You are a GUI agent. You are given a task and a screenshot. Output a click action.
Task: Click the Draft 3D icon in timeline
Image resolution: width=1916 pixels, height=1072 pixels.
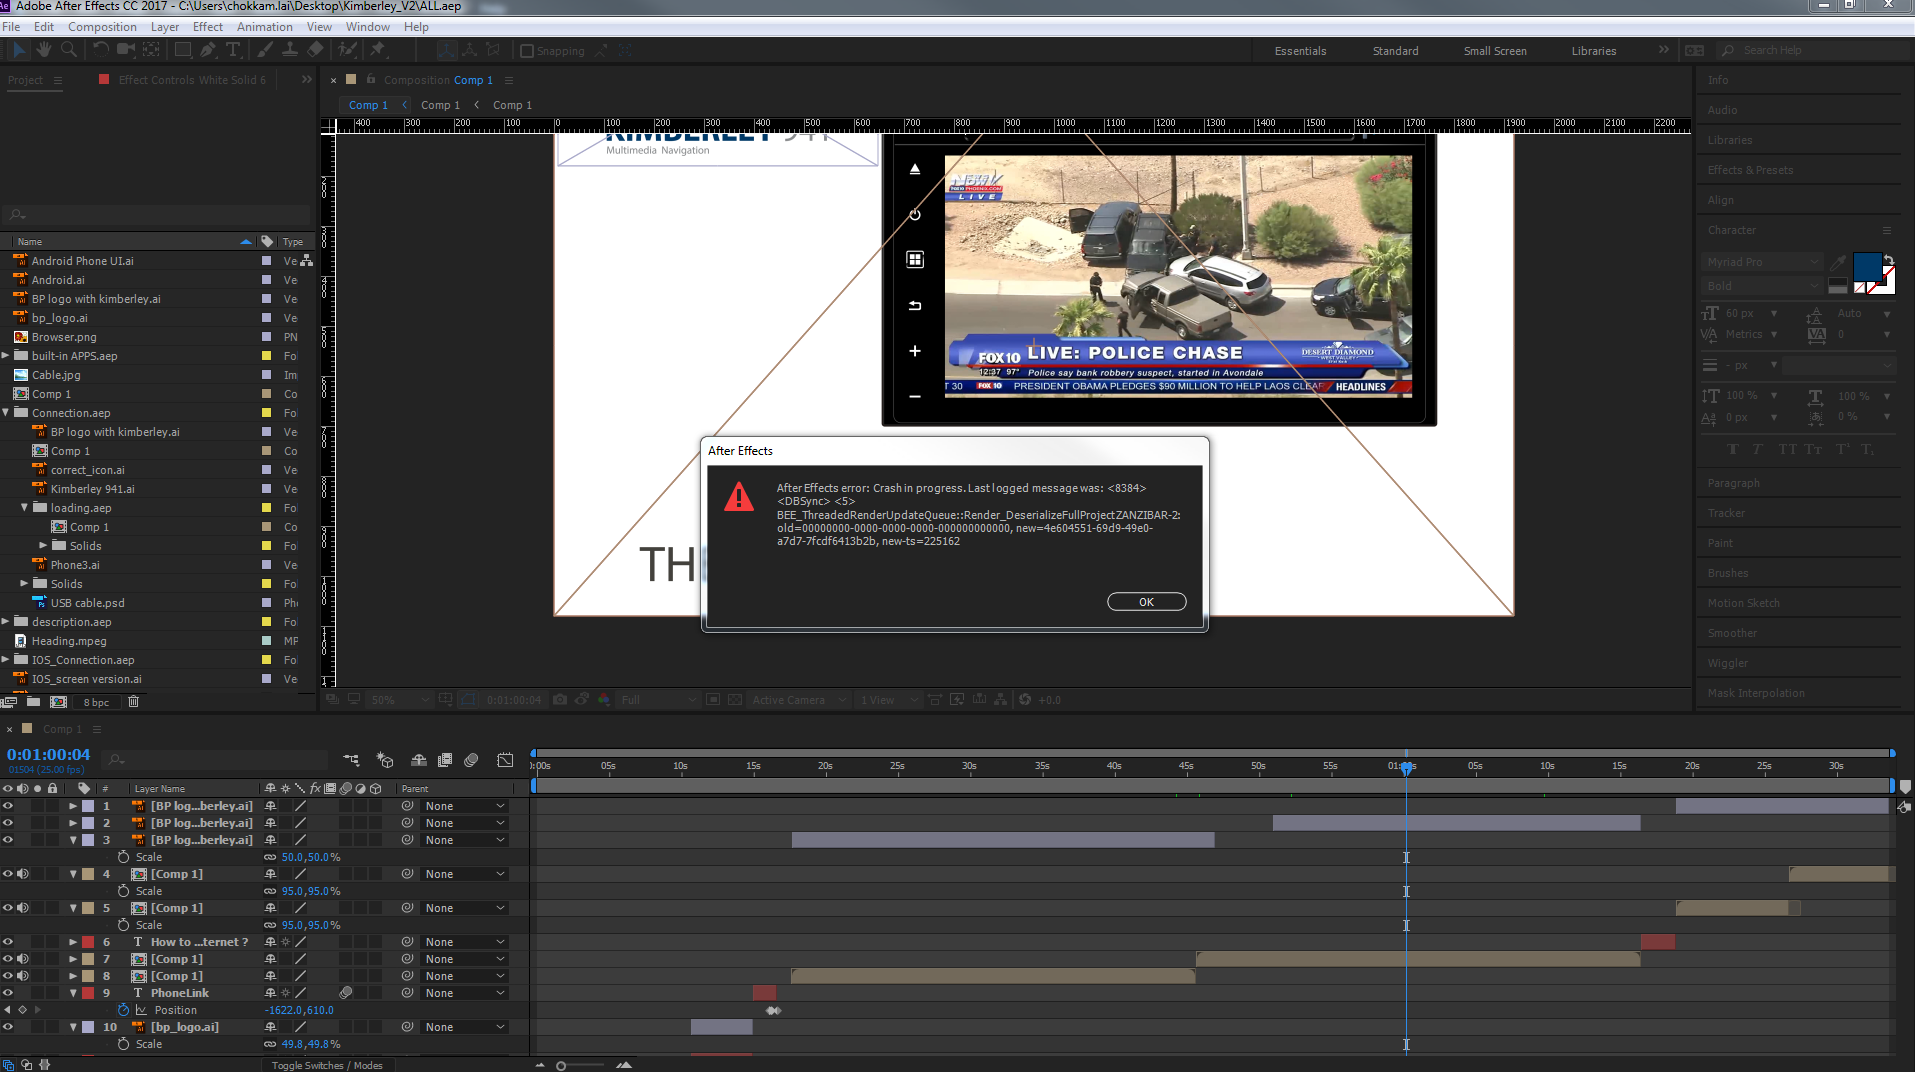point(385,760)
